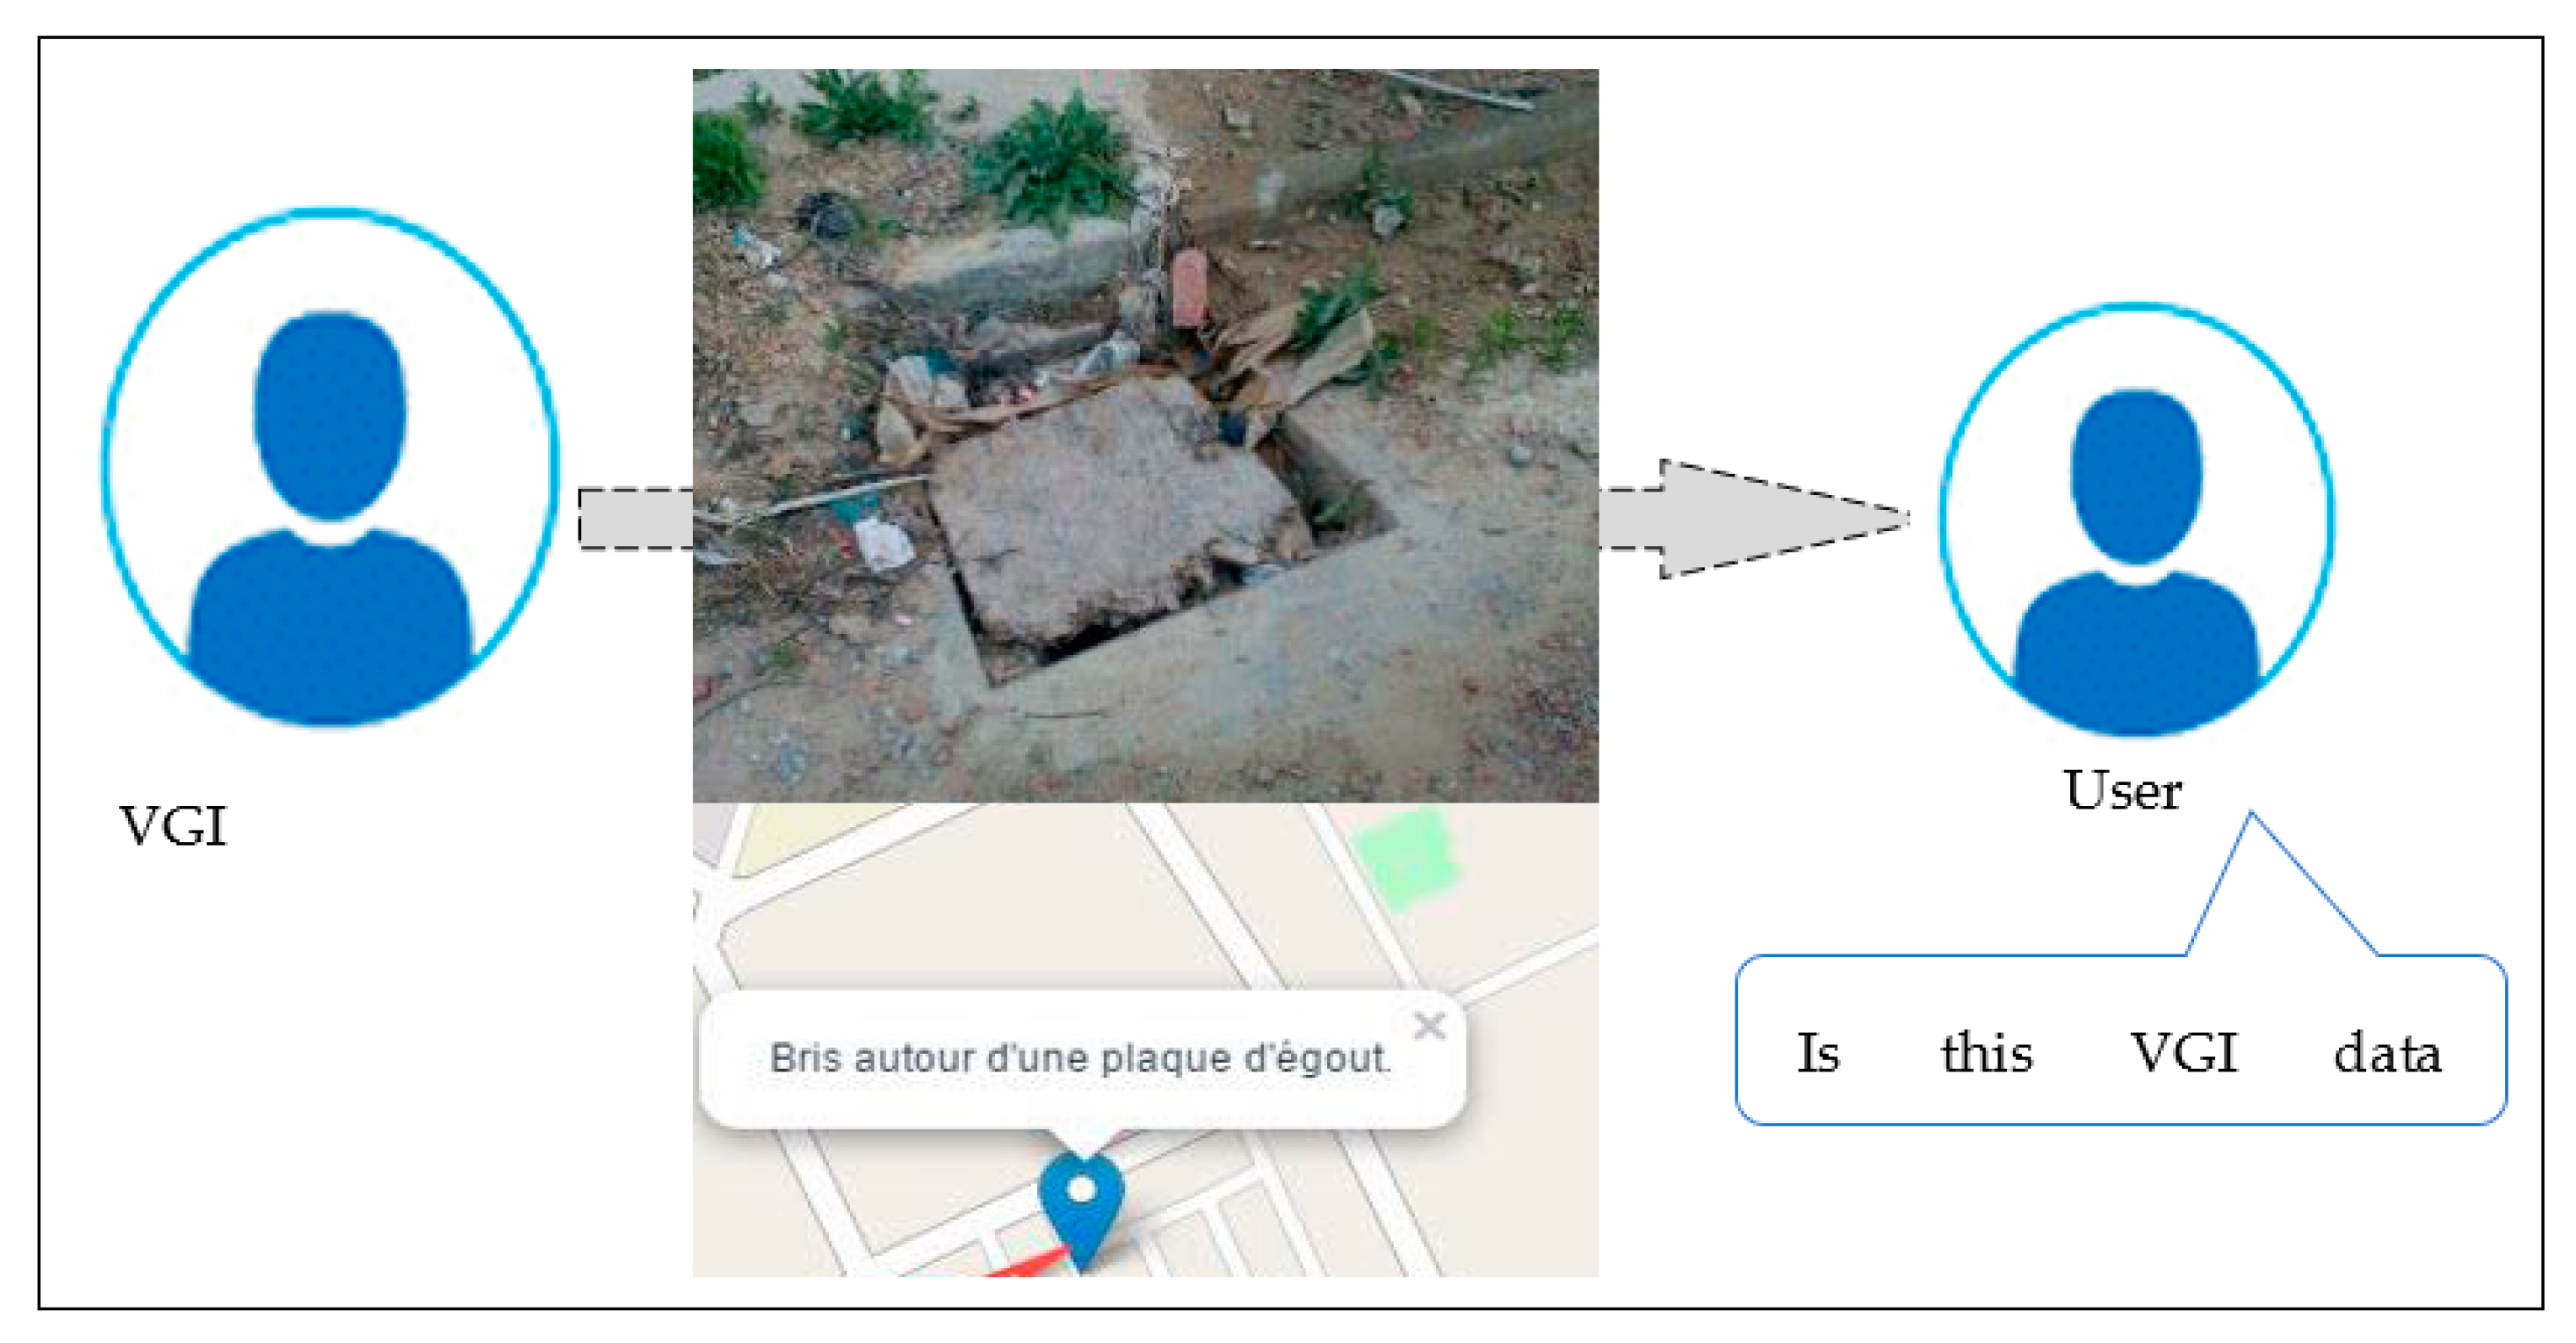Click the speech bubble pointer tip

(2251, 816)
